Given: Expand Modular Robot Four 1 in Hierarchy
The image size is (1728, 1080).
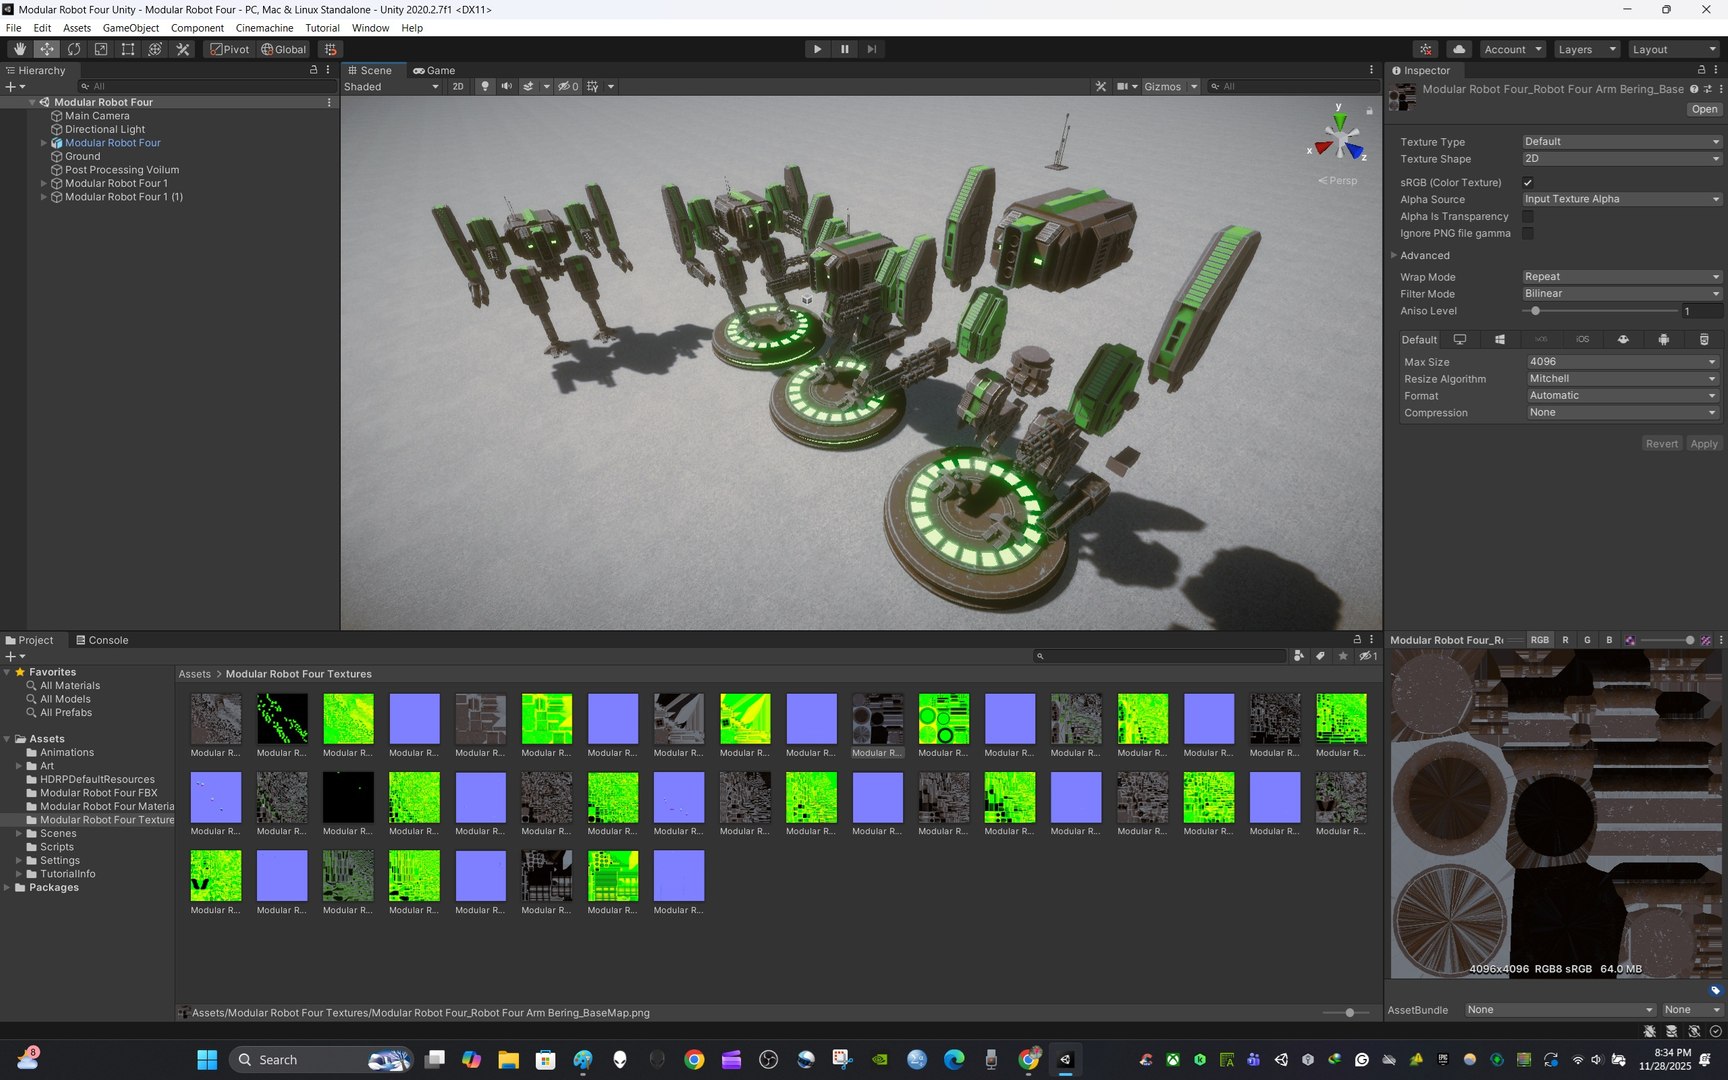Looking at the screenshot, I should (x=43, y=184).
